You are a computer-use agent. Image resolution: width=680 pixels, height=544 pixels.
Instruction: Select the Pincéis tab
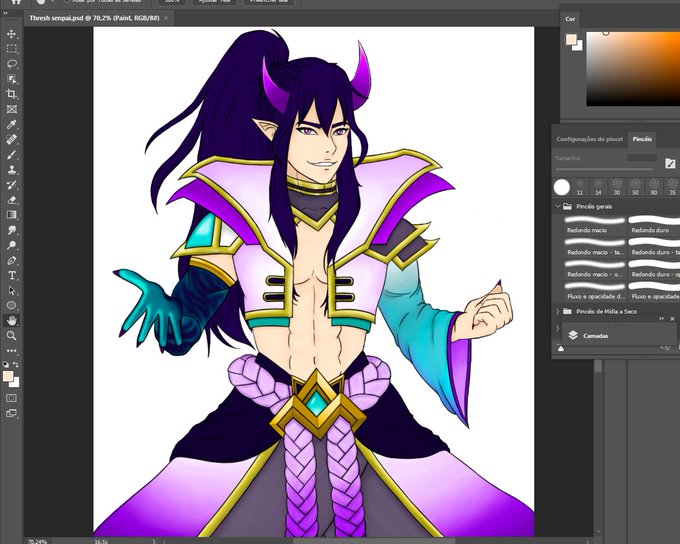[642, 139]
